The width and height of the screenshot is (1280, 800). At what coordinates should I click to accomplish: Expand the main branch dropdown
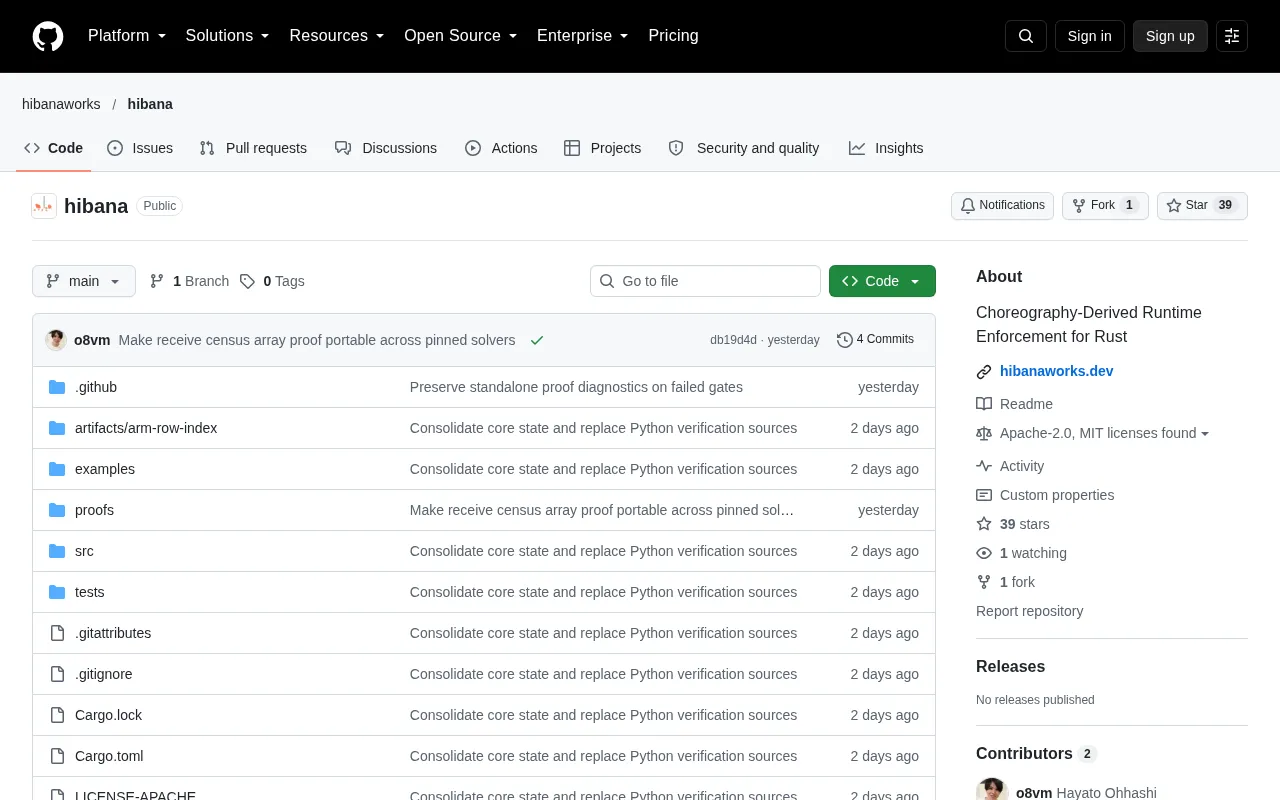point(84,281)
